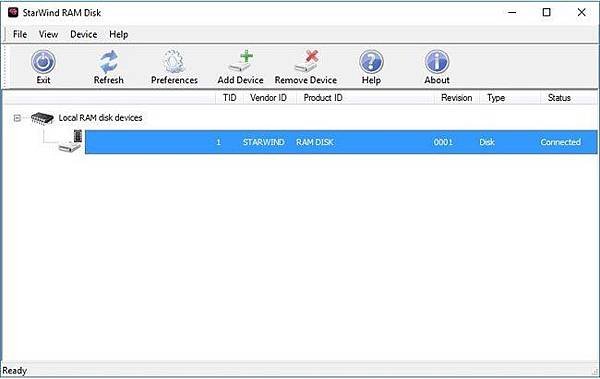Open the File menu
Viewport: 600px width, 379px height.
20,34
